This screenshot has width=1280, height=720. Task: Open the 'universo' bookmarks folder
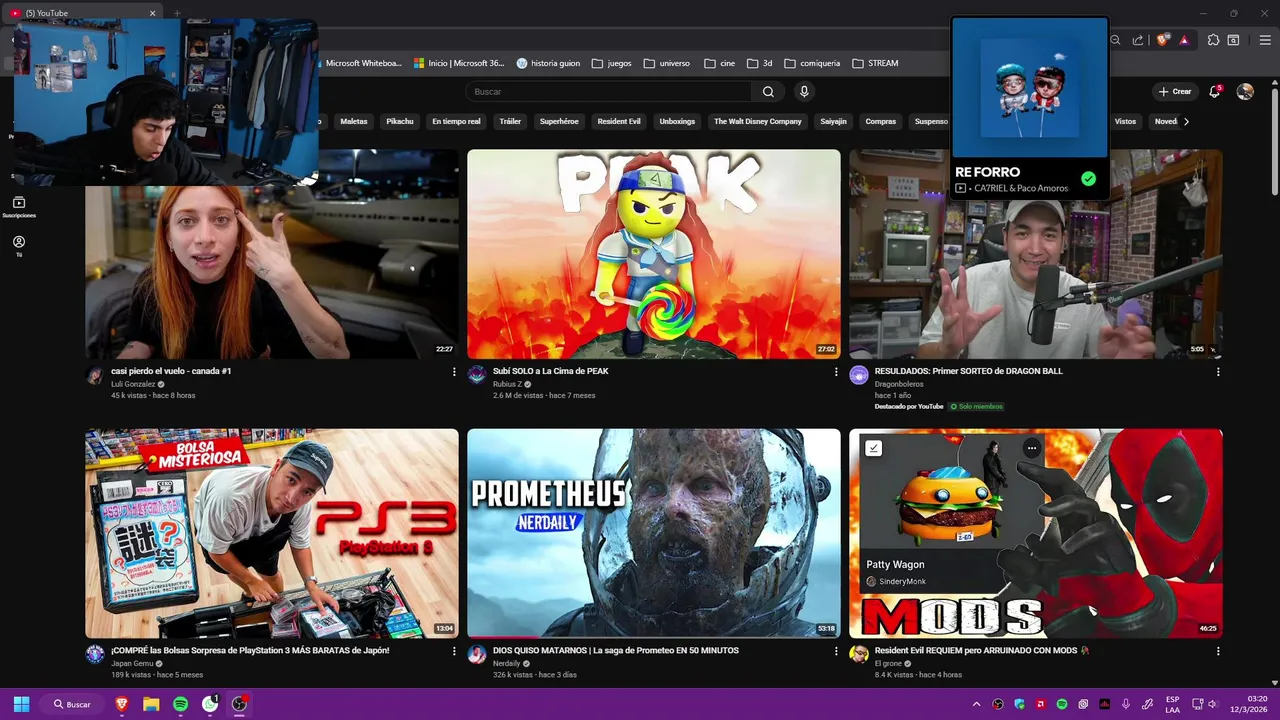click(667, 63)
